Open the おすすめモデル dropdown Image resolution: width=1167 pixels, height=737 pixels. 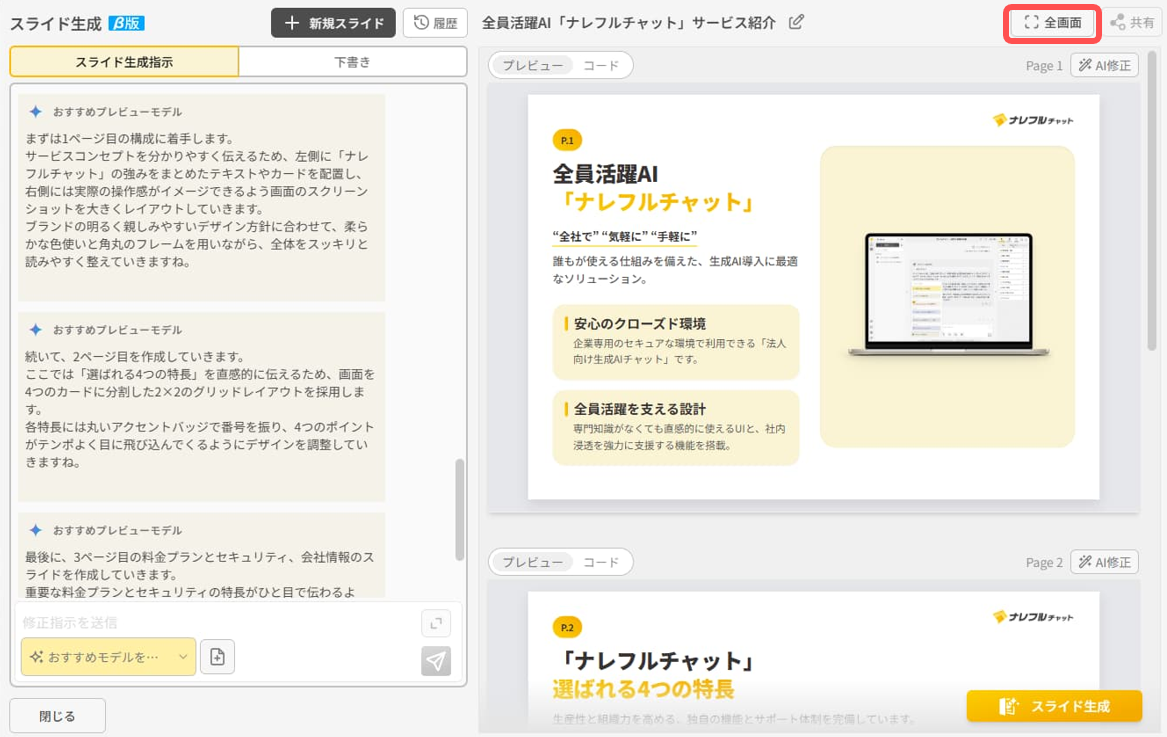click(x=109, y=657)
